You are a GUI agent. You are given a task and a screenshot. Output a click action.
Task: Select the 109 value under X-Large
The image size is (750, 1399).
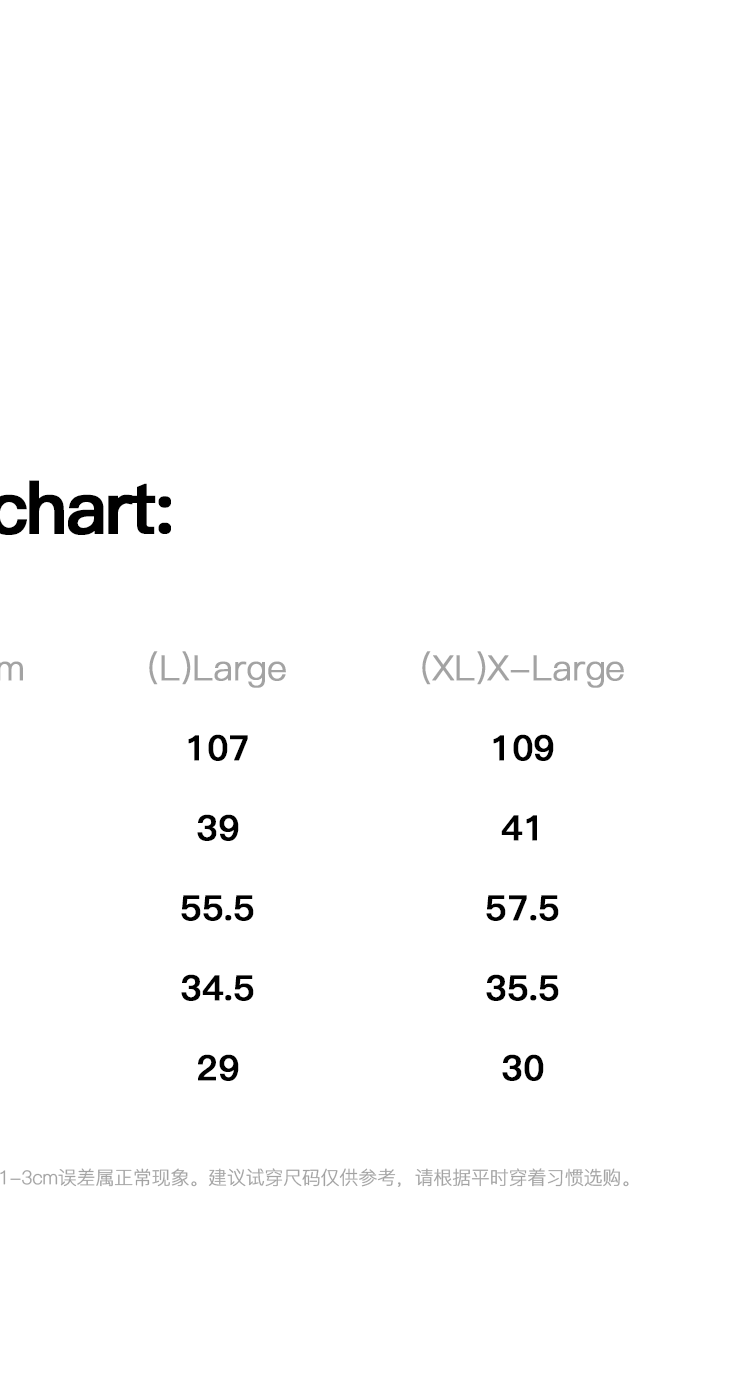pos(522,748)
